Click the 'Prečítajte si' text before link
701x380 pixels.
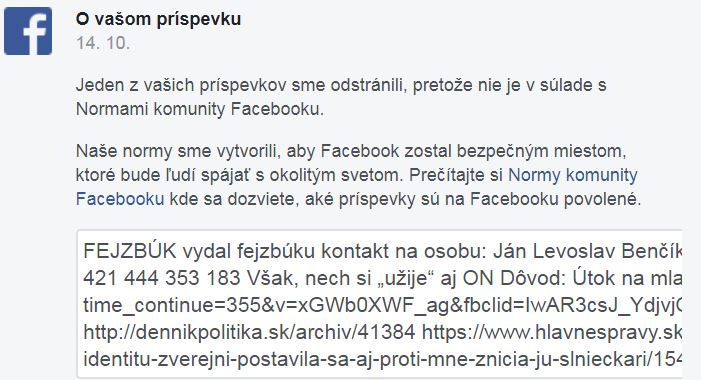click(456, 175)
